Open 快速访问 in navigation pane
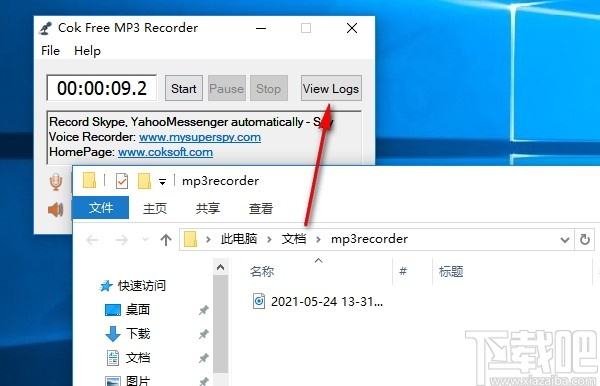 tap(132, 285)
